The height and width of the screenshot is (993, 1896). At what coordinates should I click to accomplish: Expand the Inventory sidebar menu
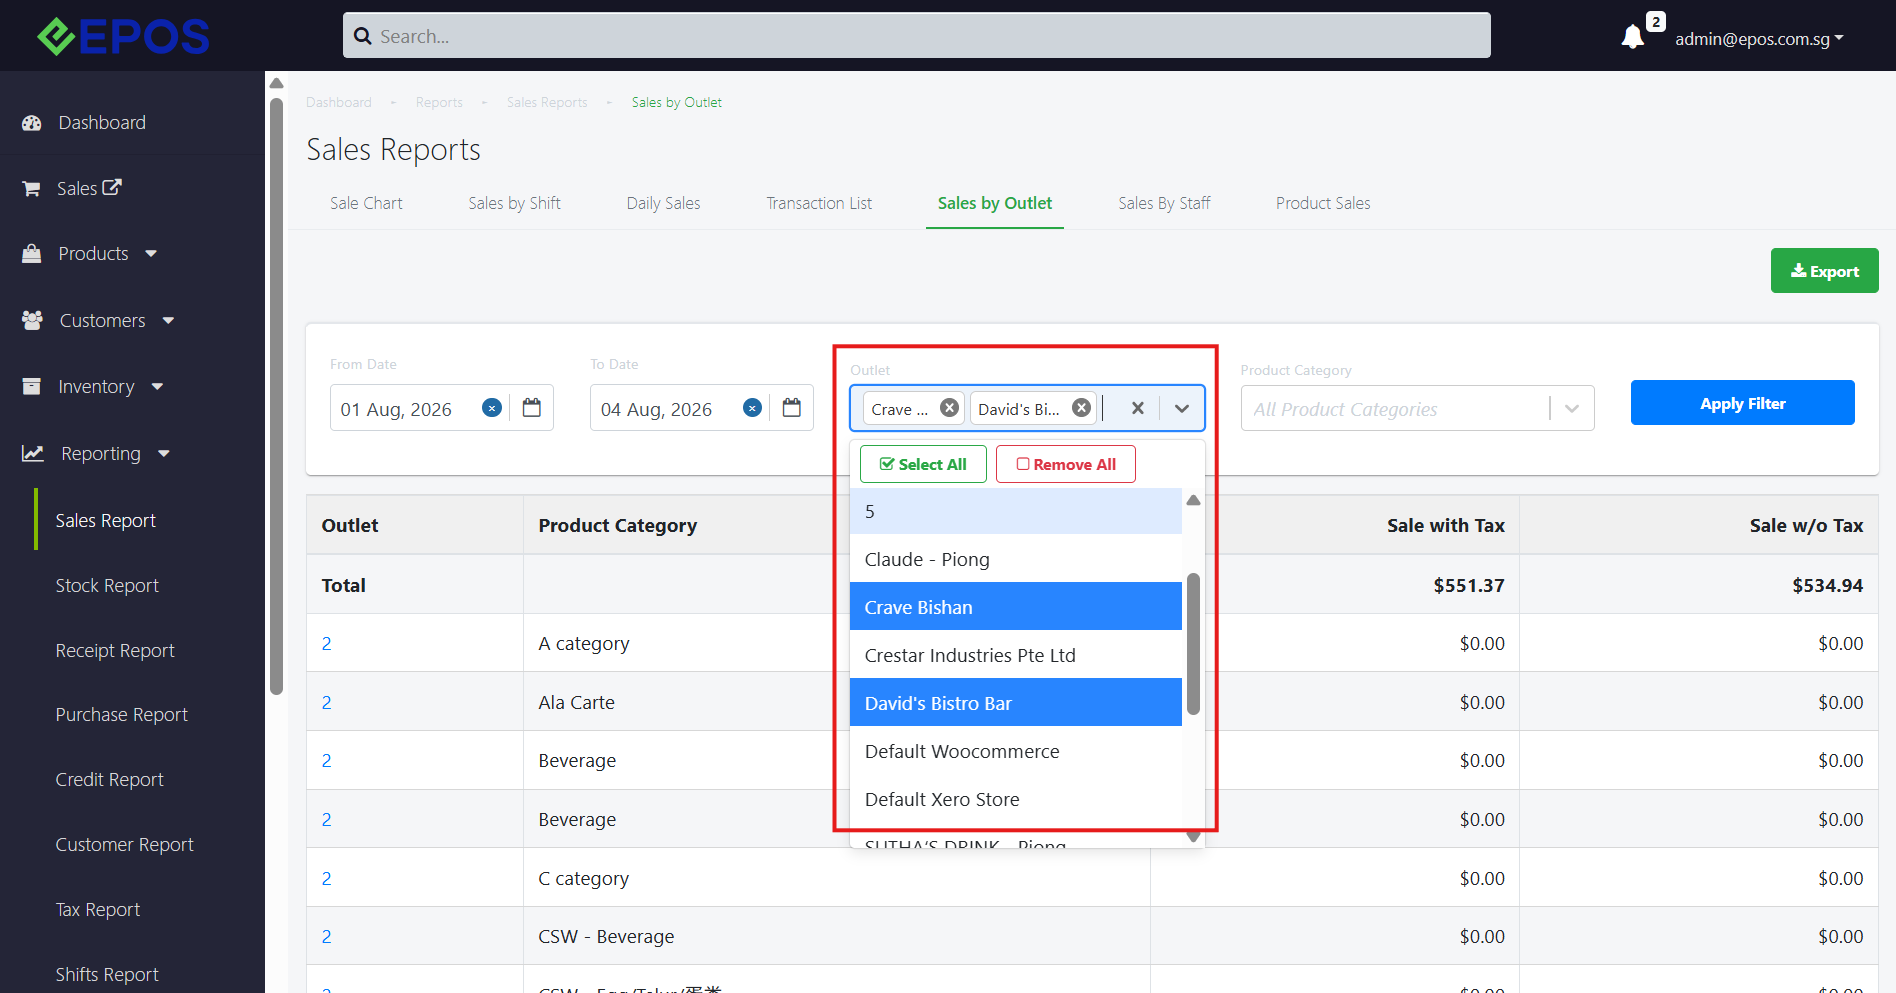pyautogui.click(x=157, y=387)
